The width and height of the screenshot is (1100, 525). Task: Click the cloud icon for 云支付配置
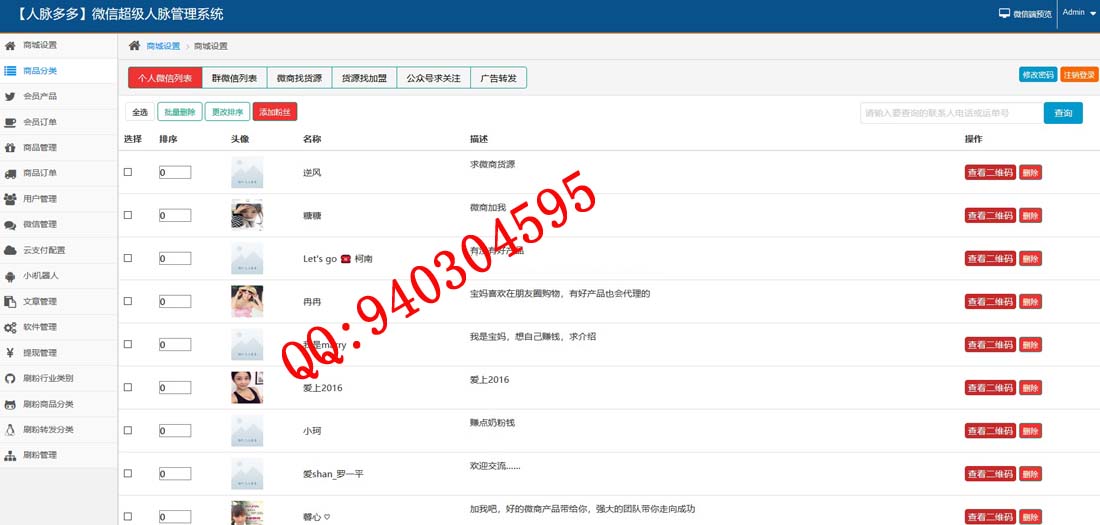pos(10,251)
